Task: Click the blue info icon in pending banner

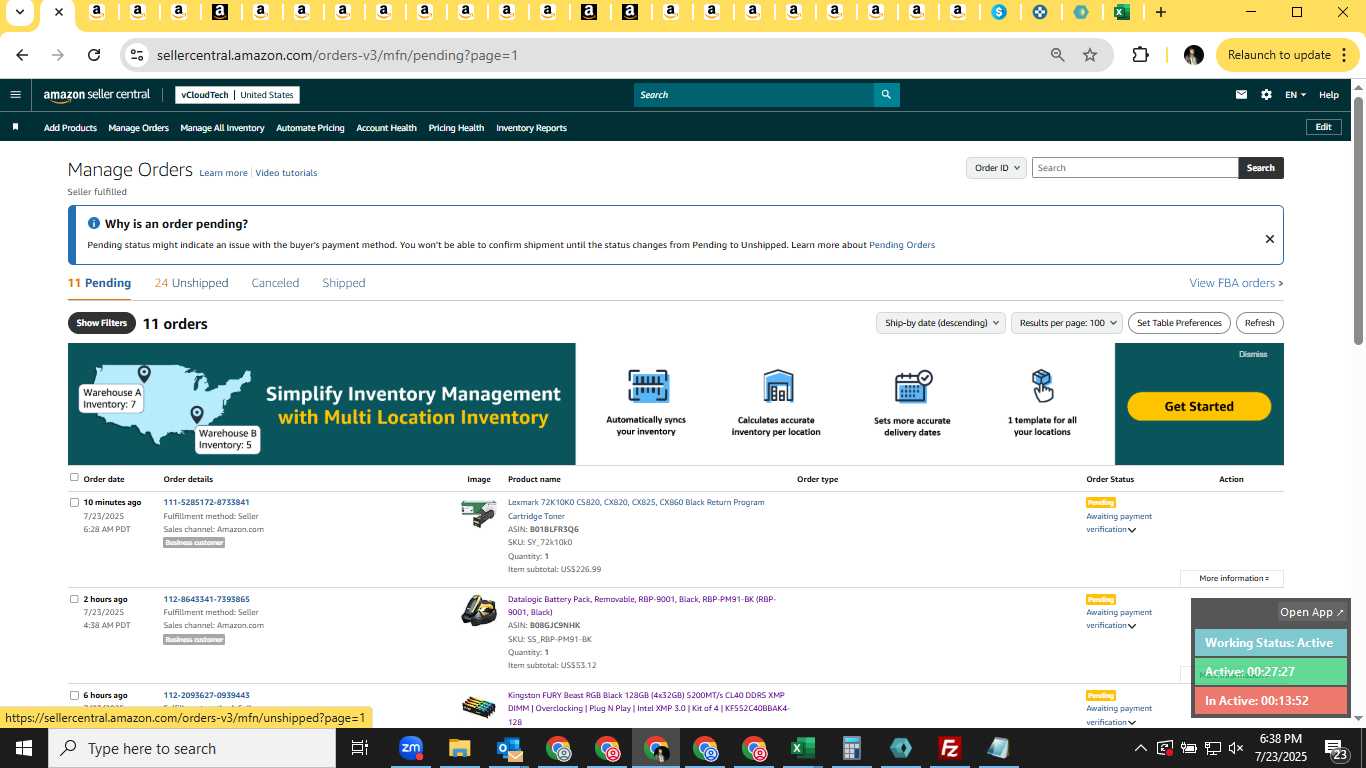Action: pos(94,223)
